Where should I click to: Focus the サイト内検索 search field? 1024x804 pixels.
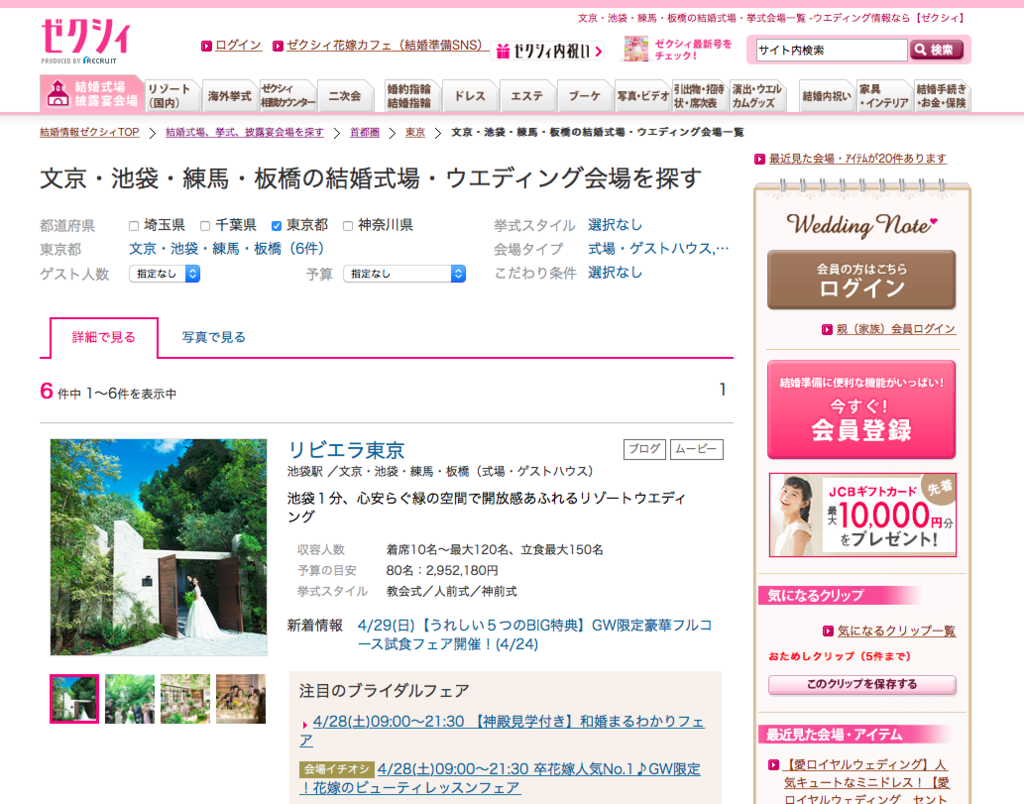(x=831, y=50)
